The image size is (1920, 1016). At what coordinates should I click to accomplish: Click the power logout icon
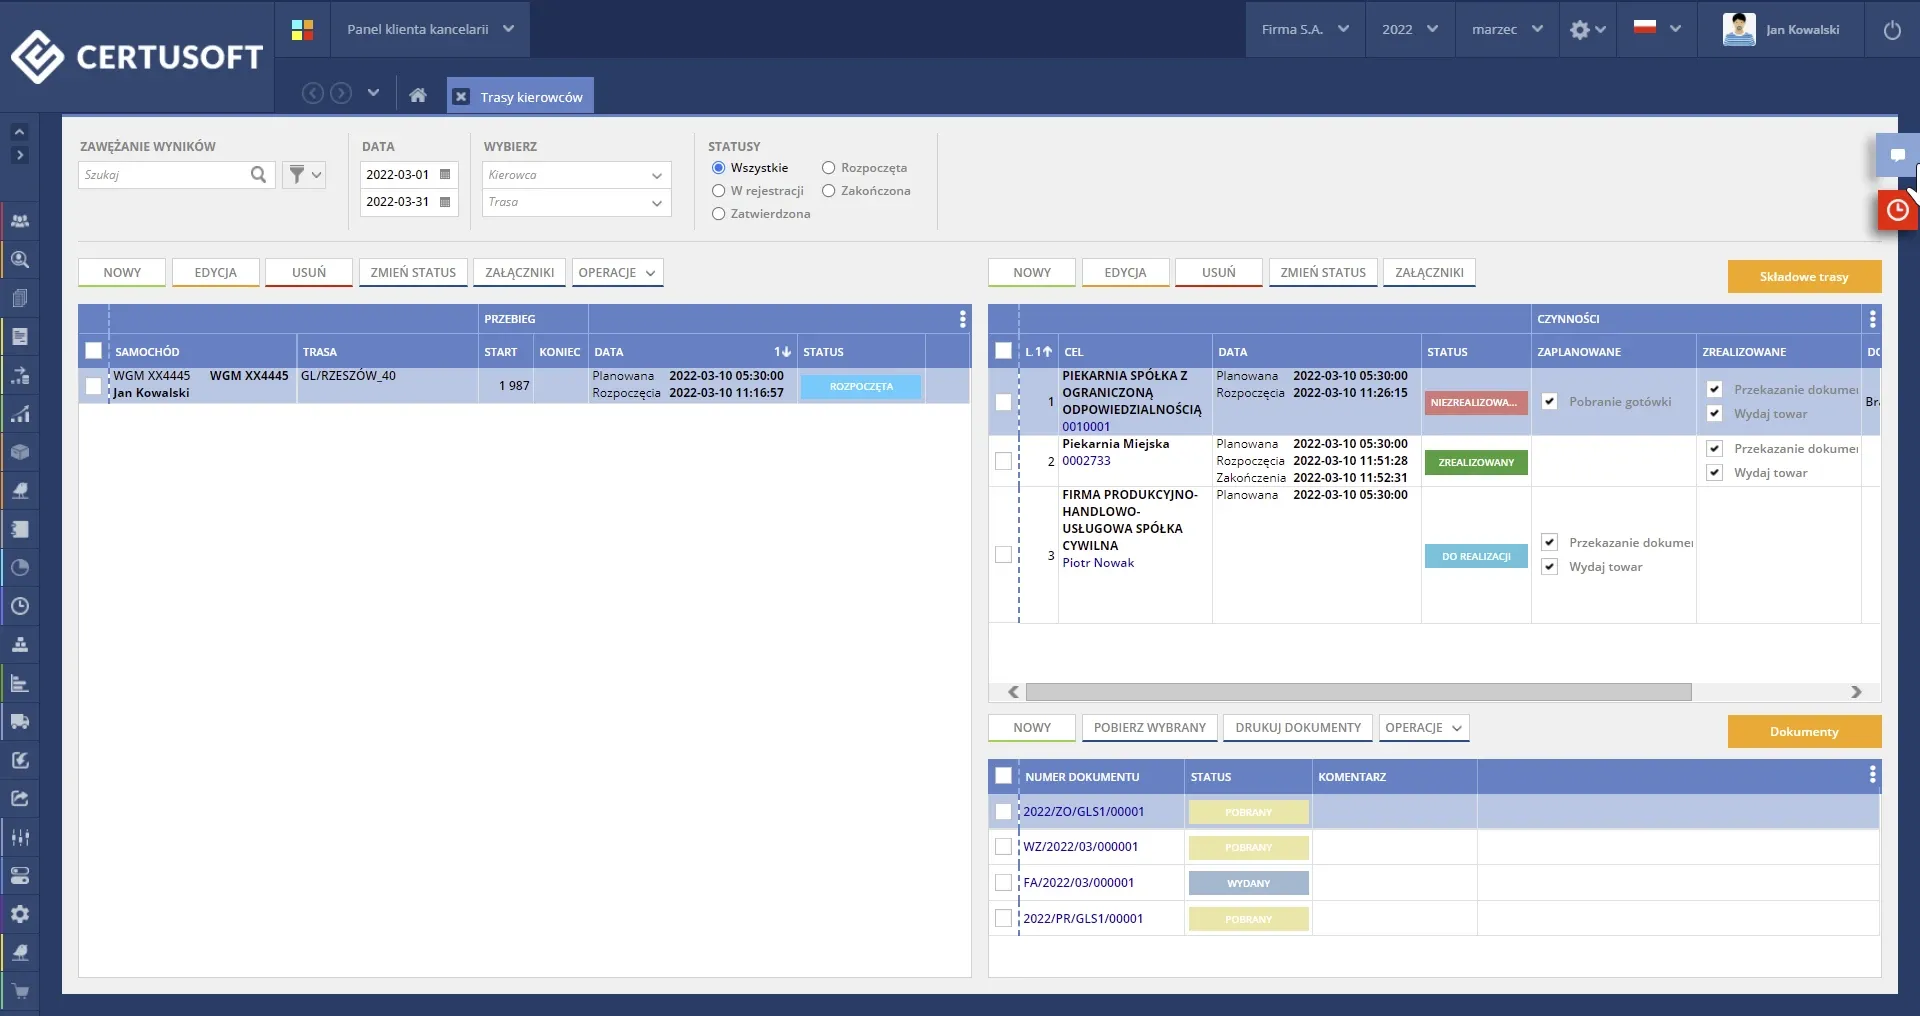(1892, 30)
